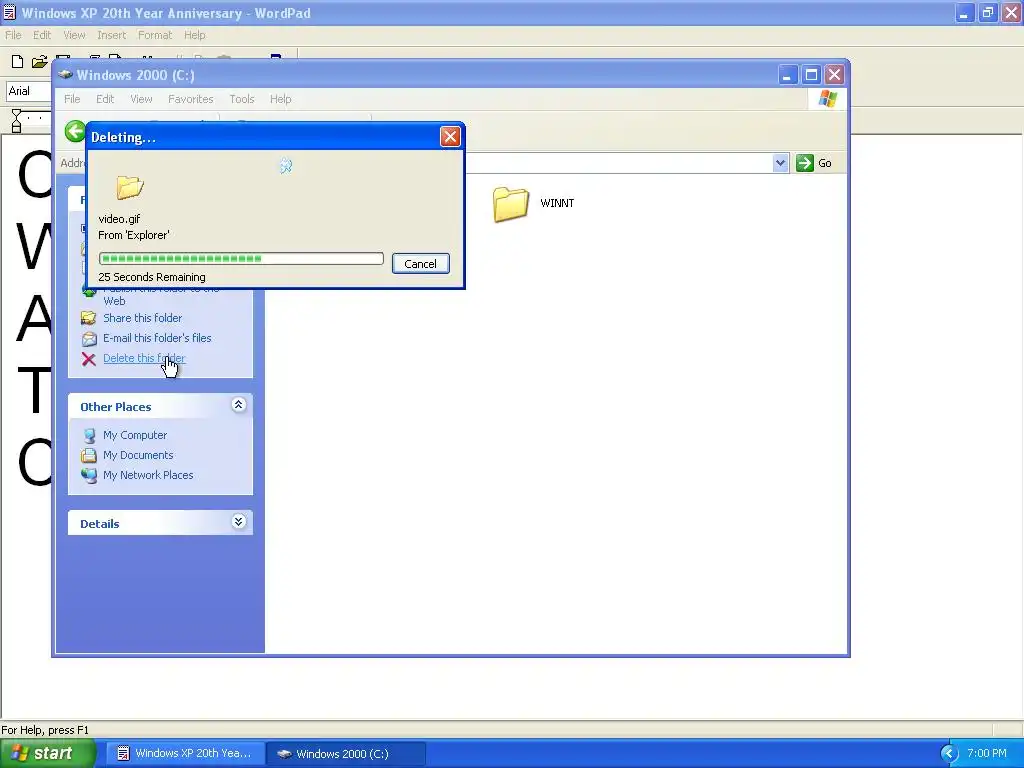Click the drive icon in Explorer title bar
This screenshot has width=1024, height=768.
coord(65,74)
